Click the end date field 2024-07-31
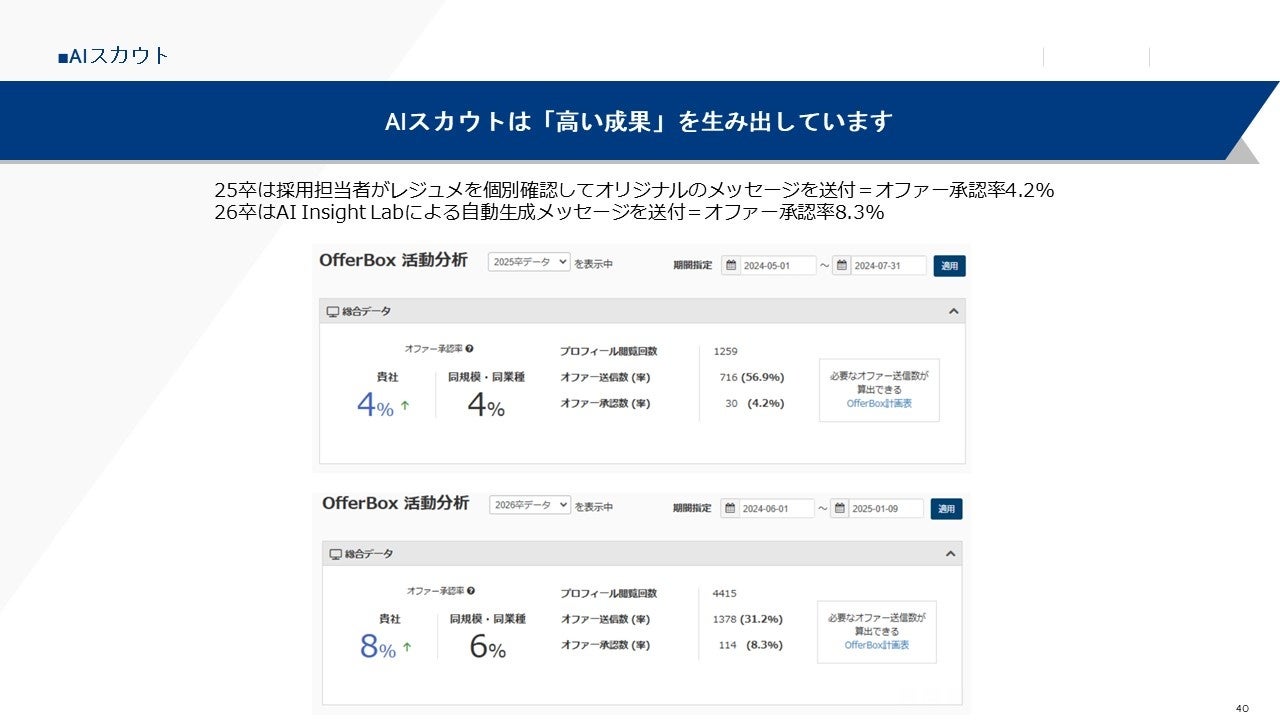Image resolution: width=1280 pixels, height=720 pixels. click(889, 266)
